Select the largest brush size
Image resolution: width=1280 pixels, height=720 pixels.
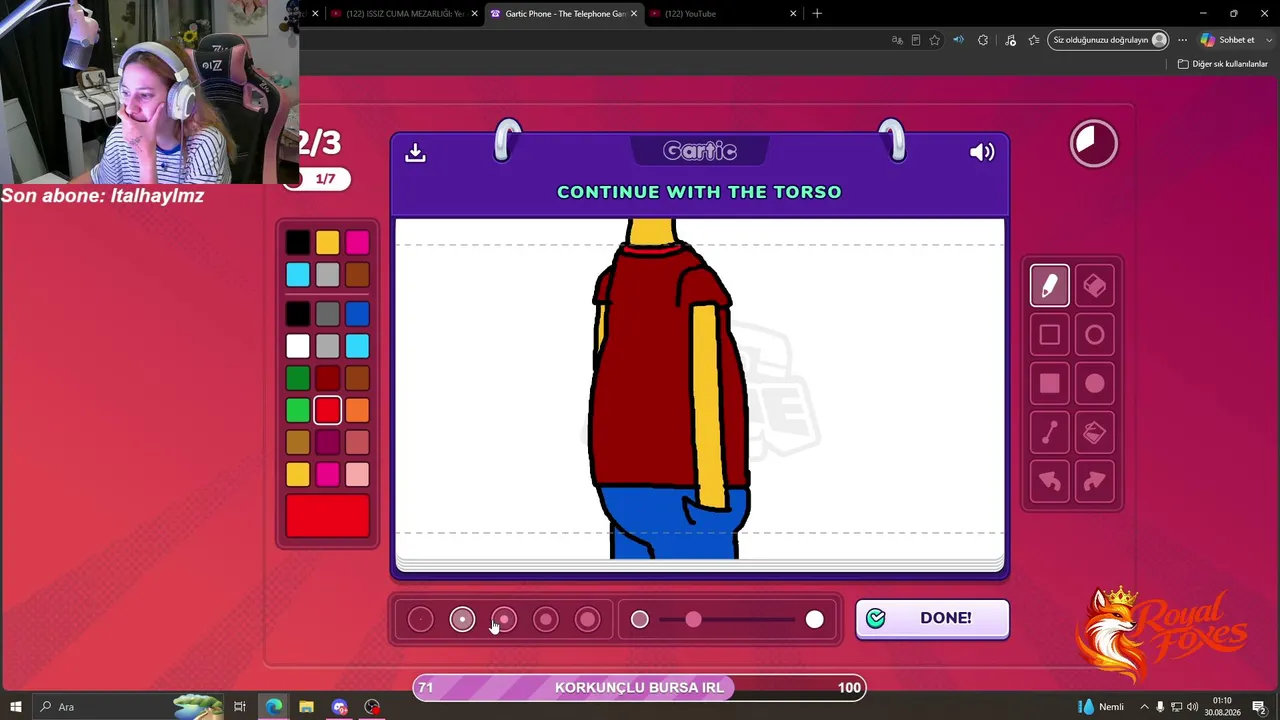(588, 620)
